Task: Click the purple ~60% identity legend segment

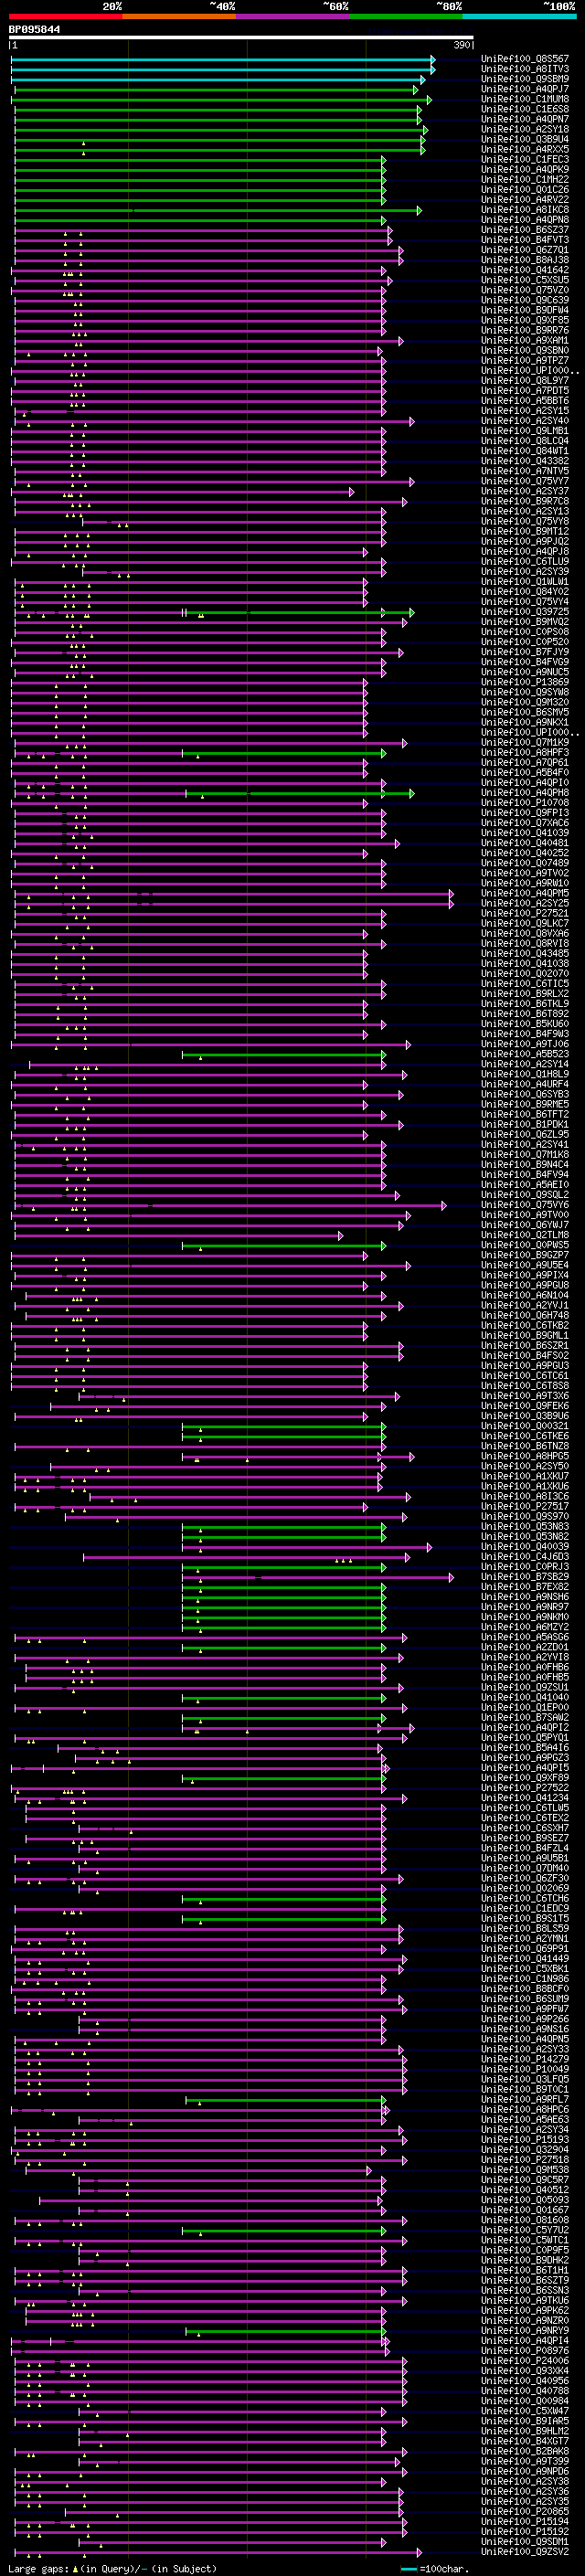Action: pos(293,17)
